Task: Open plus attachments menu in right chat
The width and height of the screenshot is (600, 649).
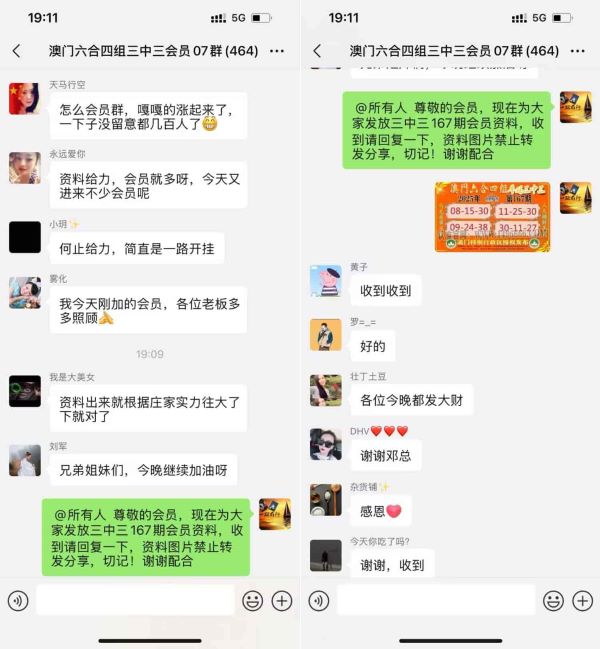Action: pyautogui.click(x=583, y=601)
